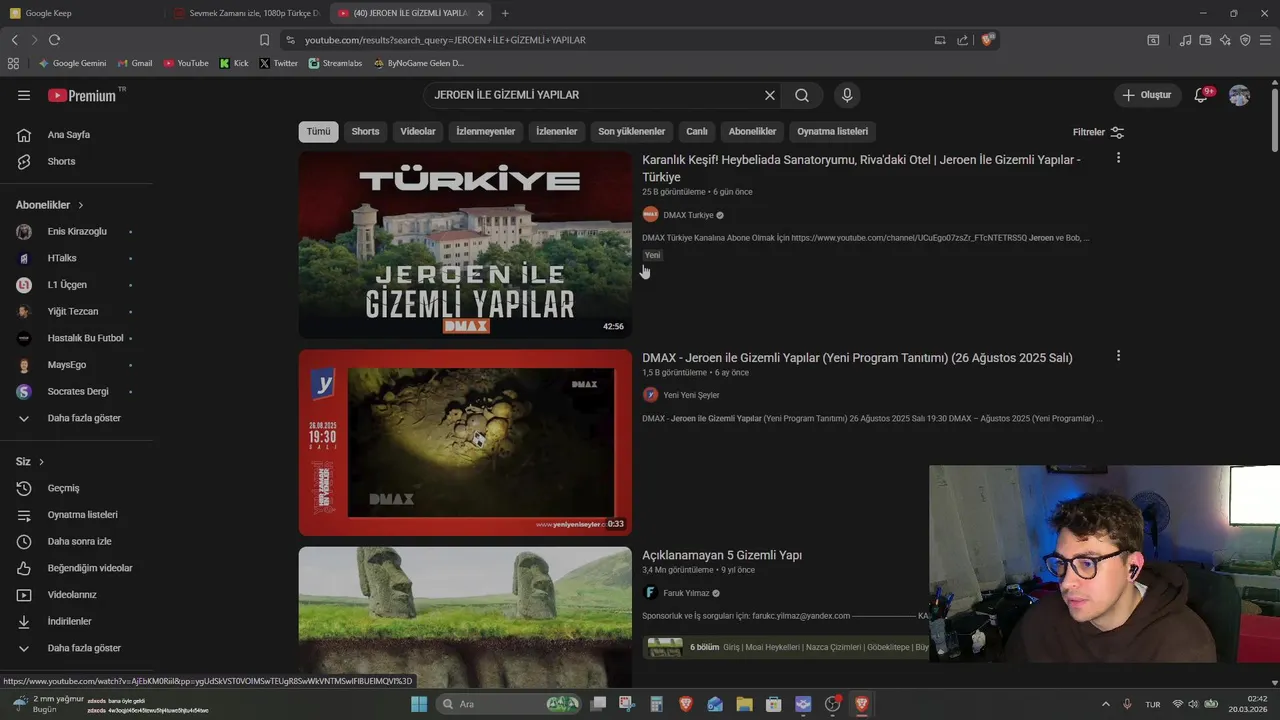
Task: Open Açıklanamayan 5 Gizemli Yapı title
Action: click(722, 555)
